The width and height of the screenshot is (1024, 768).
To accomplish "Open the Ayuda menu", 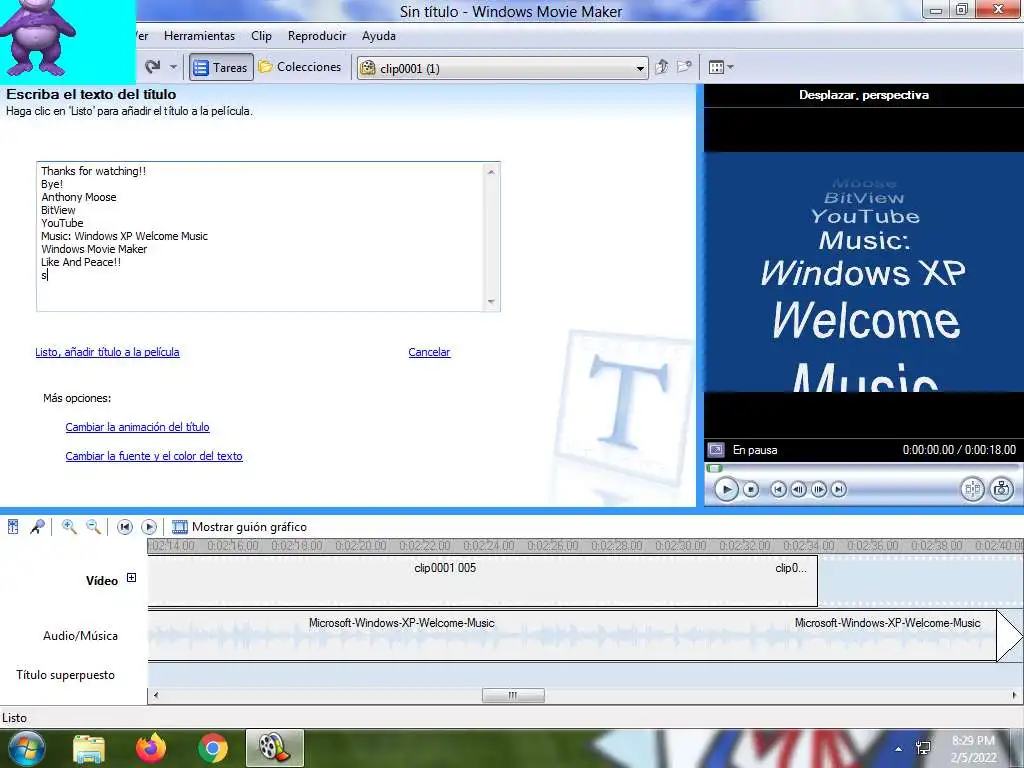I will (x=379, y=36).
